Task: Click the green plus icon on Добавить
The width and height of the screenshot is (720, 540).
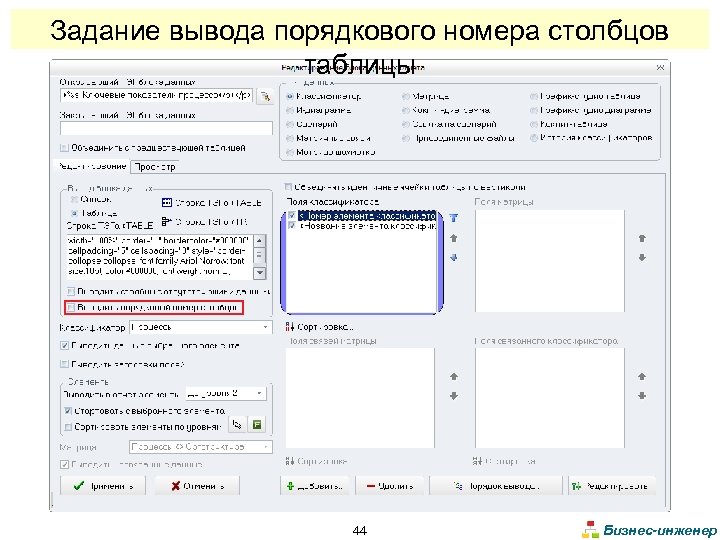Action: (290, 486)
